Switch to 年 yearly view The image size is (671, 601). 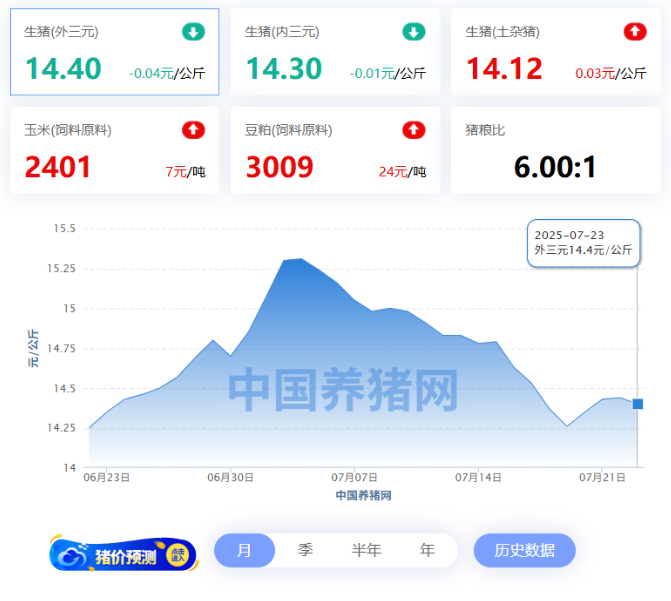(428, 550)
